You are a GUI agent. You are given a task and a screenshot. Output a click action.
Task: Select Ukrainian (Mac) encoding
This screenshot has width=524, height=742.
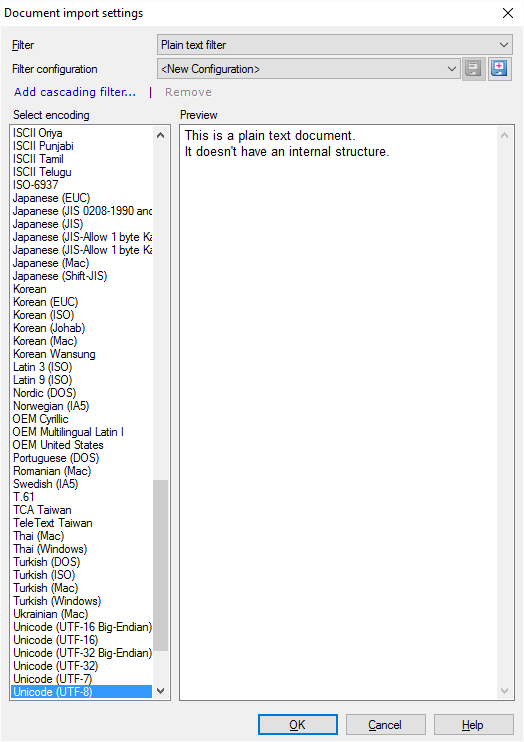pyautogui.click(x=81, y=614)
